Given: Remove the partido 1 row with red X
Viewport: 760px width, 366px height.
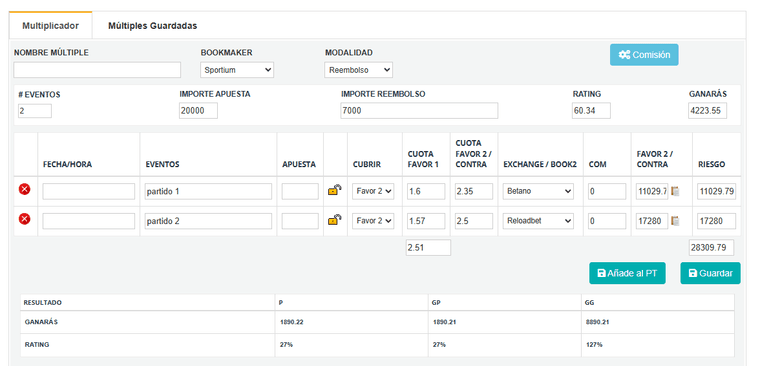Looking at the screenshot, I should point(25,190).
